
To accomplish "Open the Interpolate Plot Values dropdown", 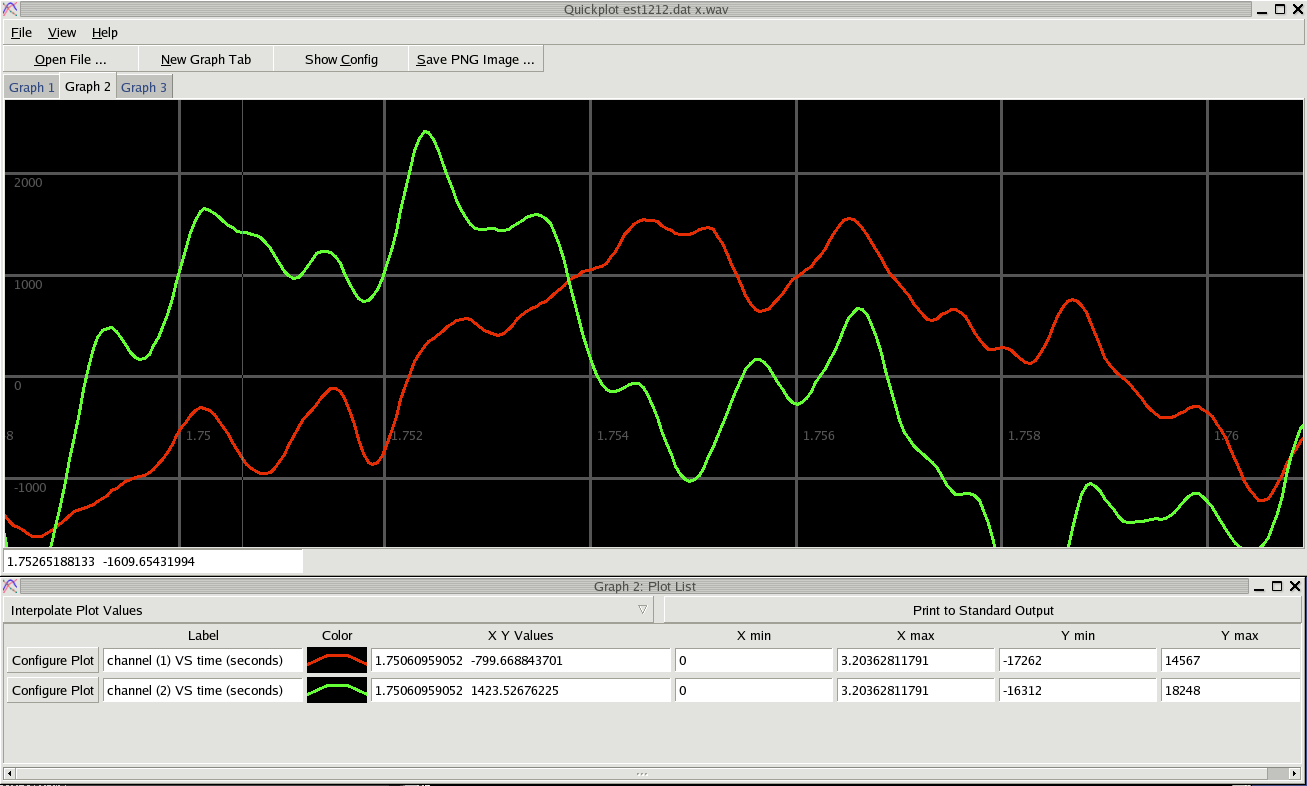I will [328, 610].
